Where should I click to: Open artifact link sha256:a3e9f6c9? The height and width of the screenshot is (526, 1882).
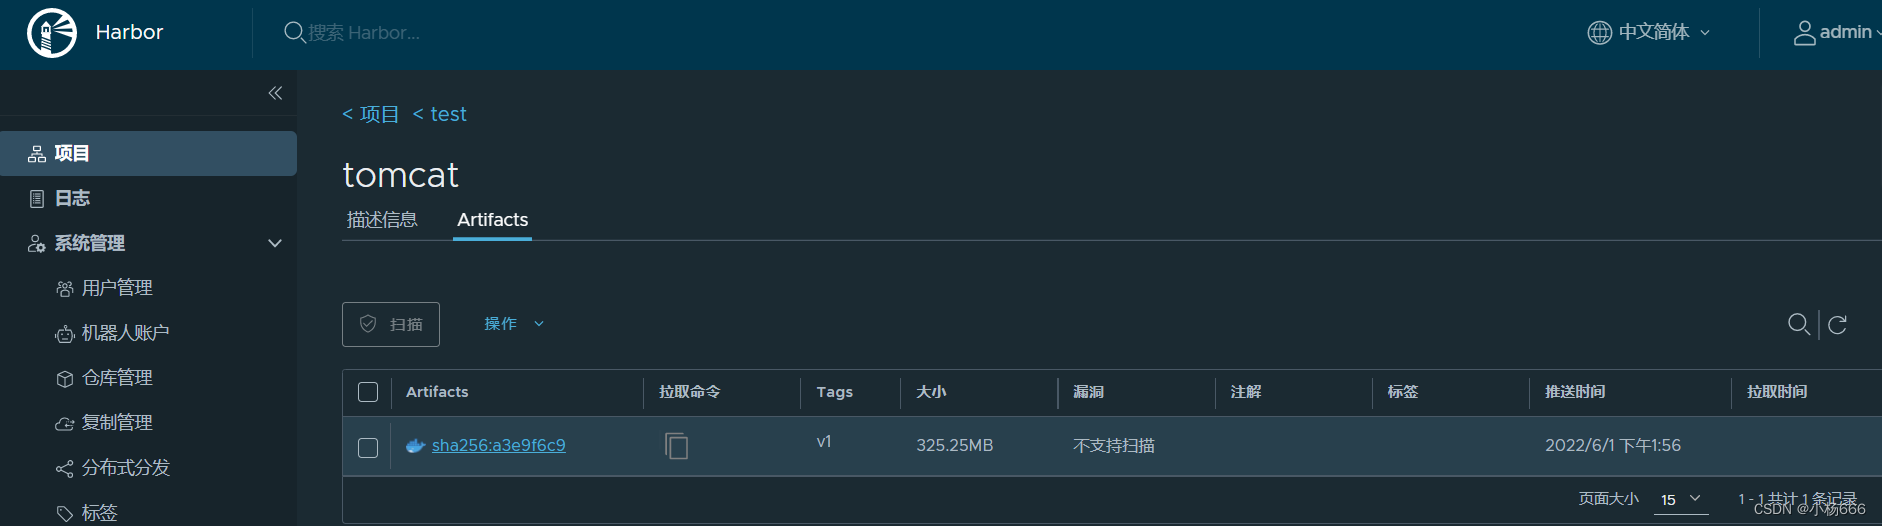tap(499, 446)
